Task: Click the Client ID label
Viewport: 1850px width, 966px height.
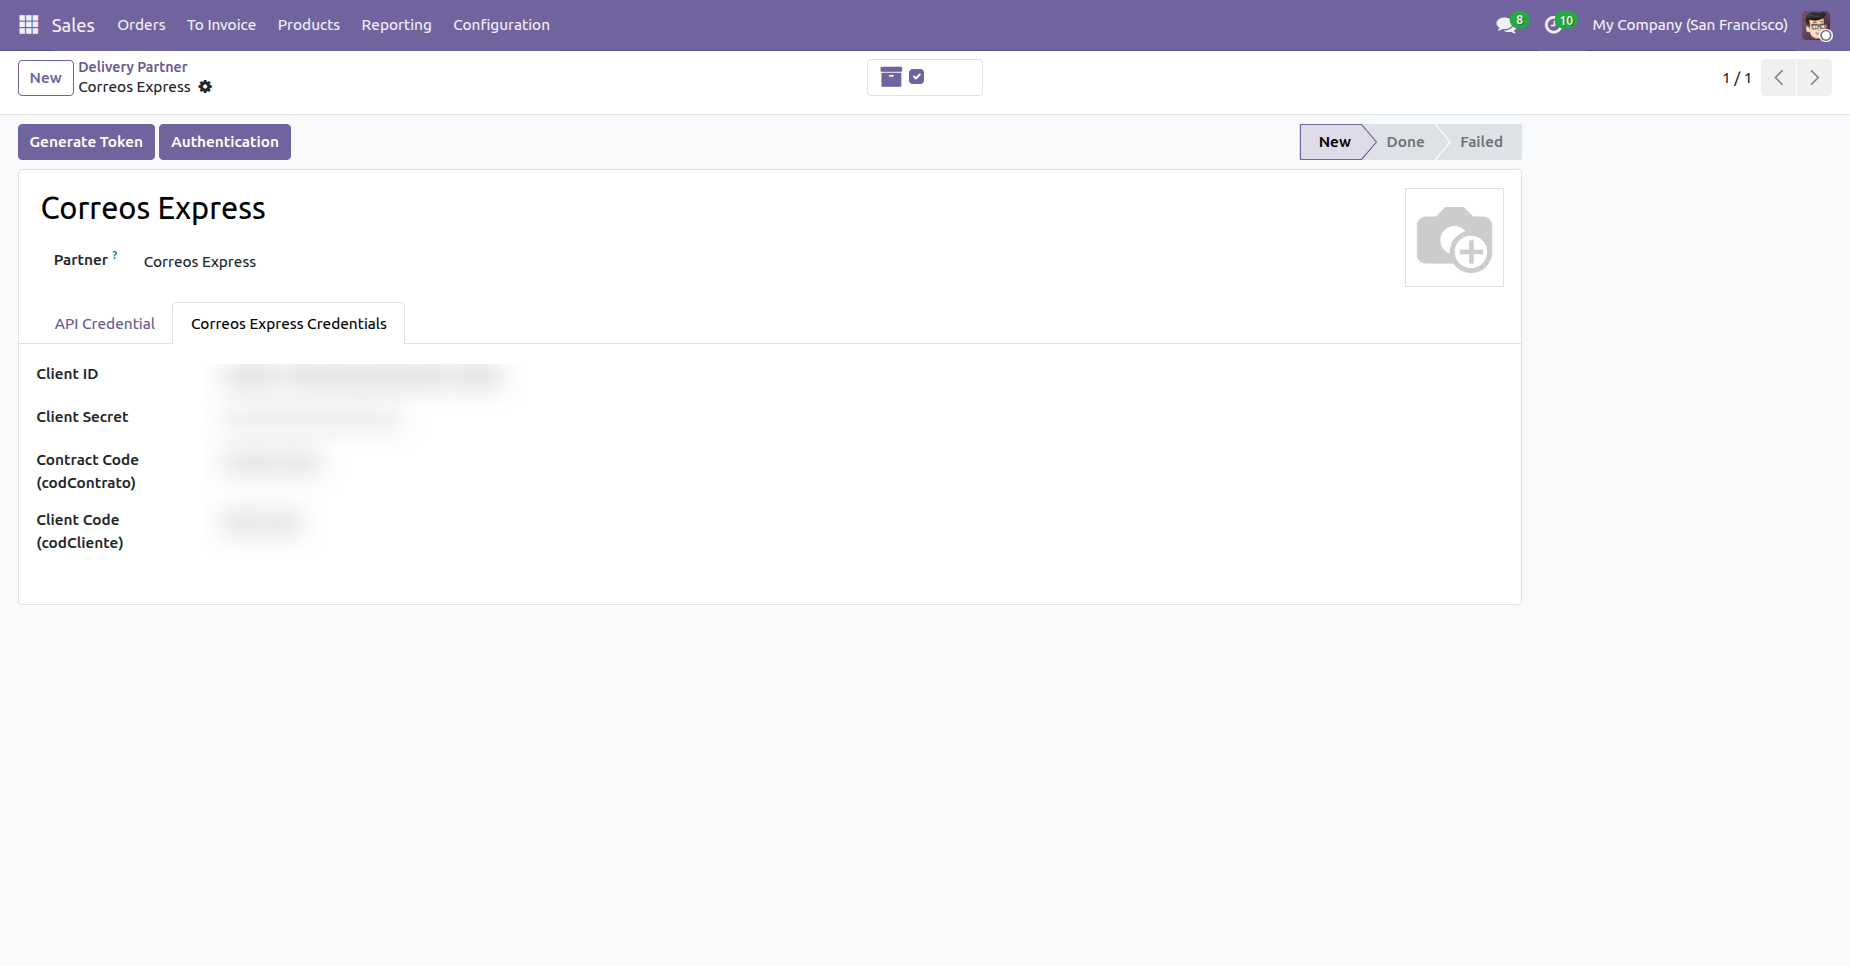Action: pyautogui.click(x=67, y=374)
